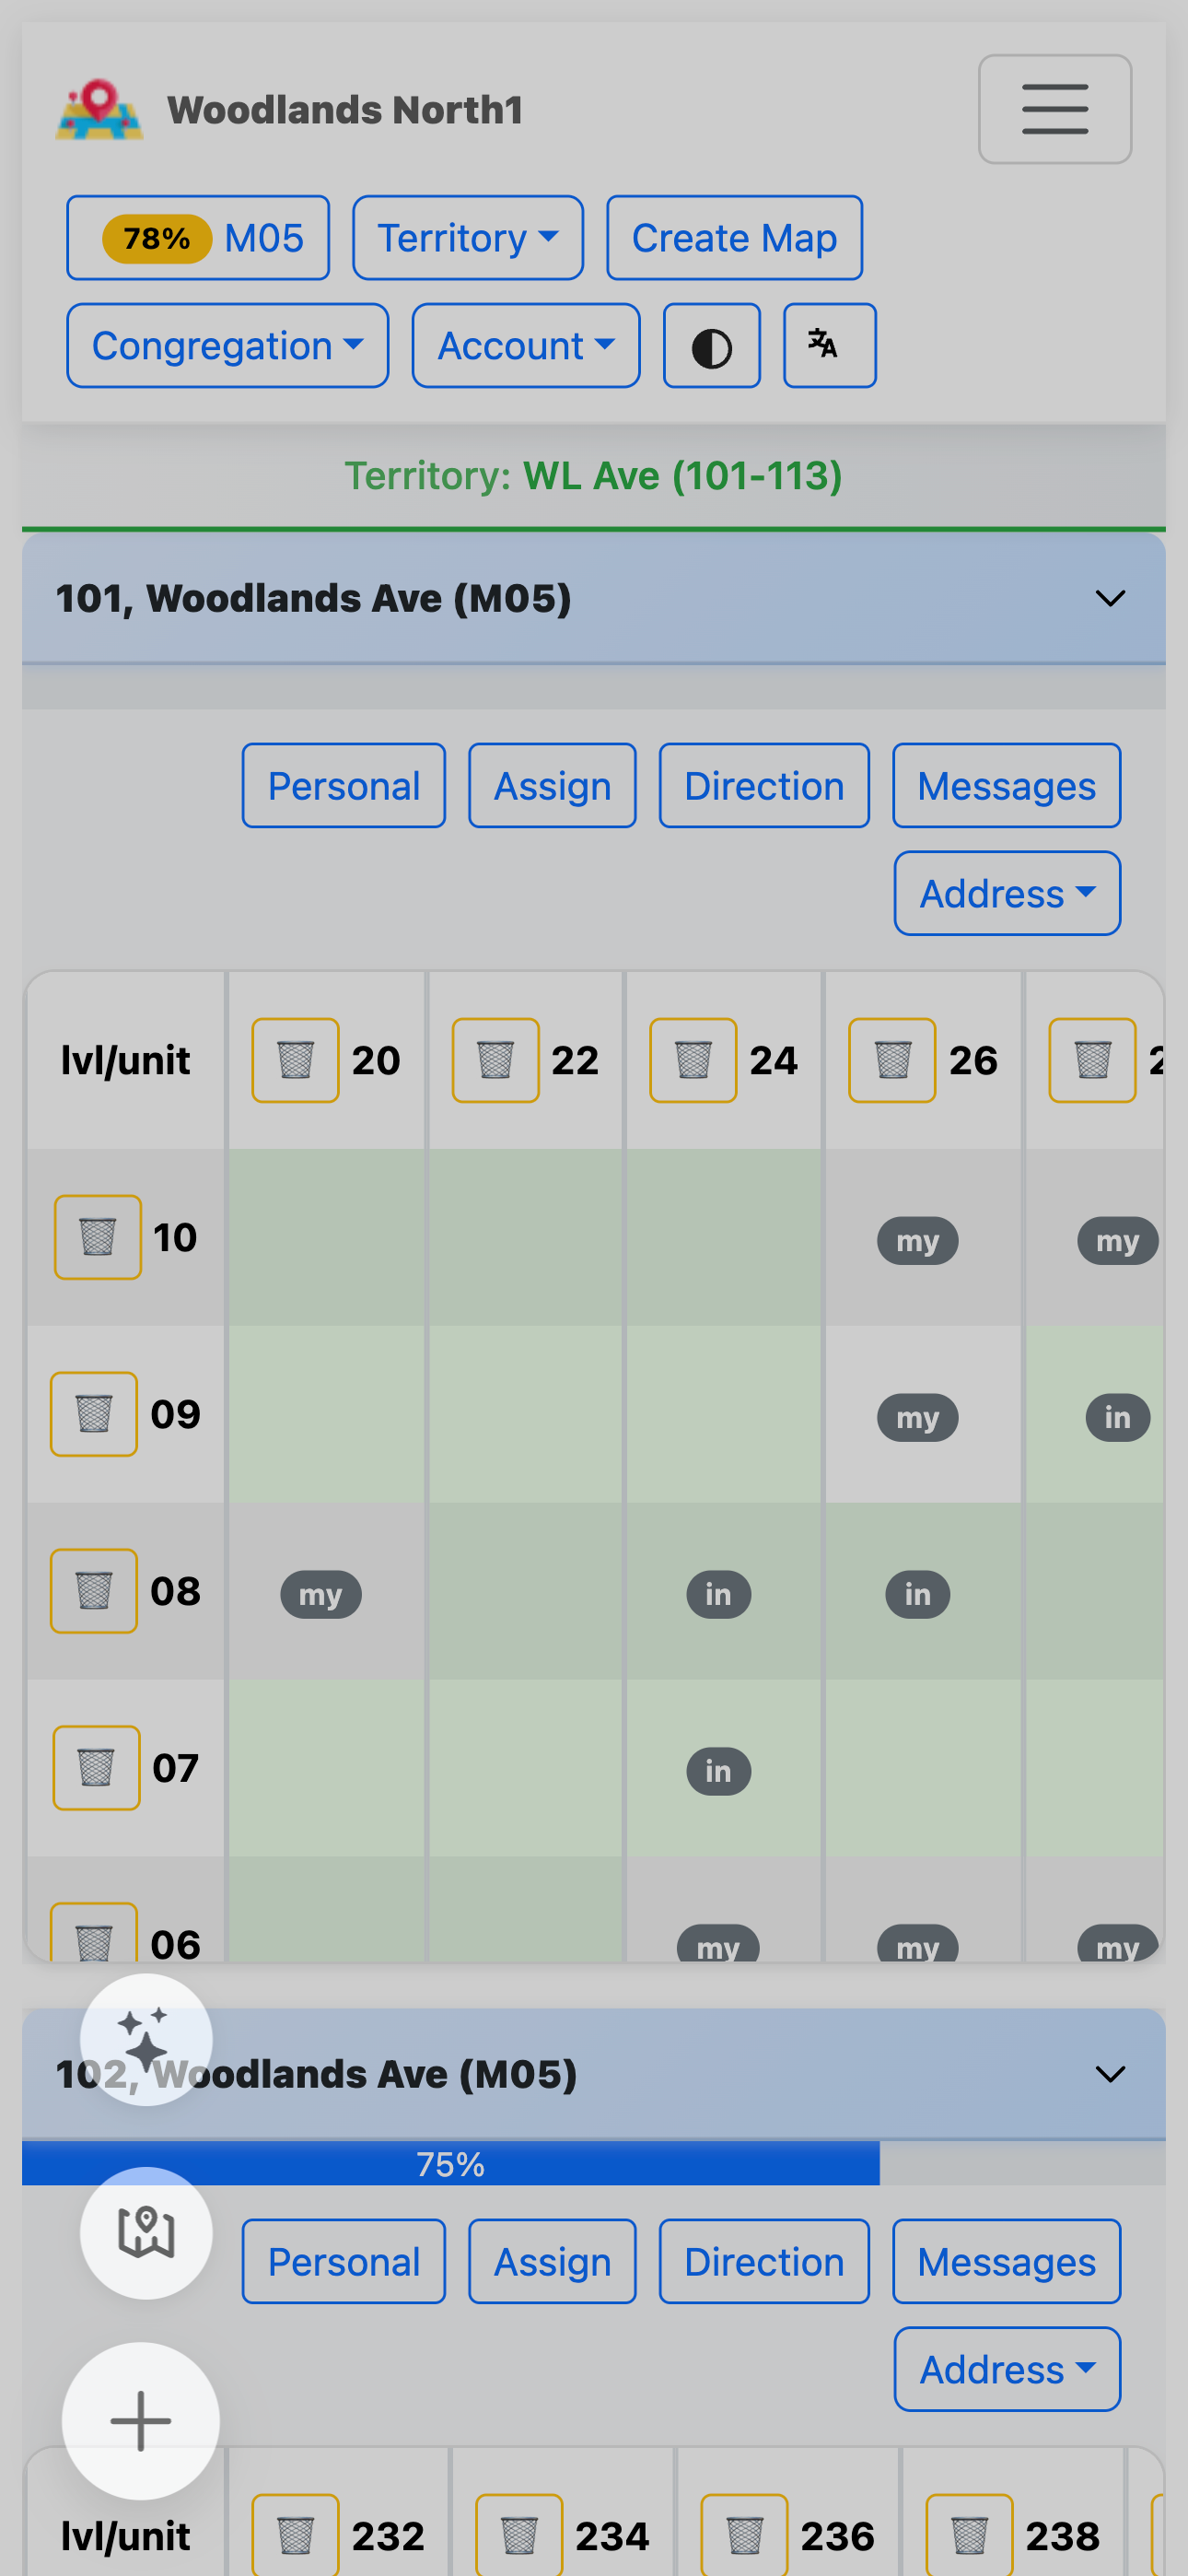Click the trash icon for level 10
This screenshot has width=1188, height=2576.
click(x=96, y=1236)
